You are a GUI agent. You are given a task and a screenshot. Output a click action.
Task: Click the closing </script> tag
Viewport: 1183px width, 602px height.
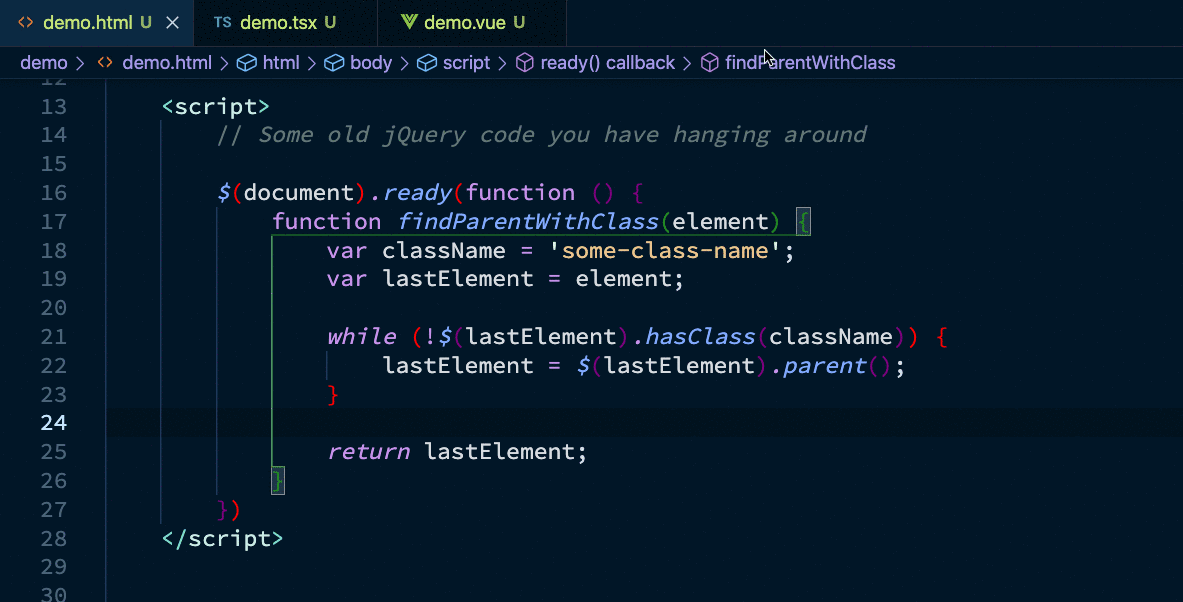tap(223, 539)
